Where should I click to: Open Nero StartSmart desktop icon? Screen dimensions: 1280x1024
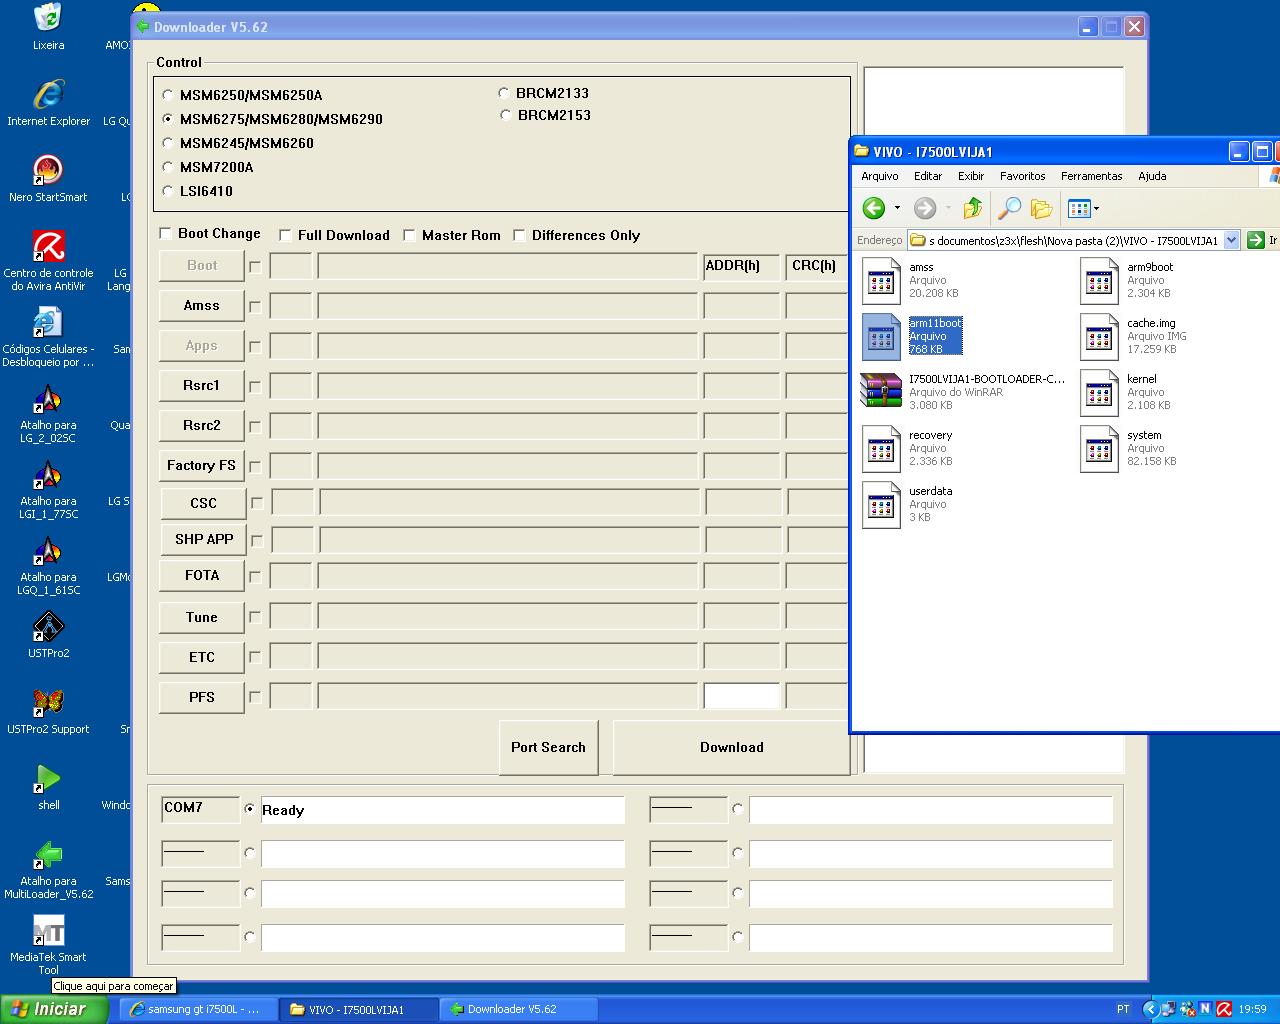pyautogui.click(x=48, y=171)
